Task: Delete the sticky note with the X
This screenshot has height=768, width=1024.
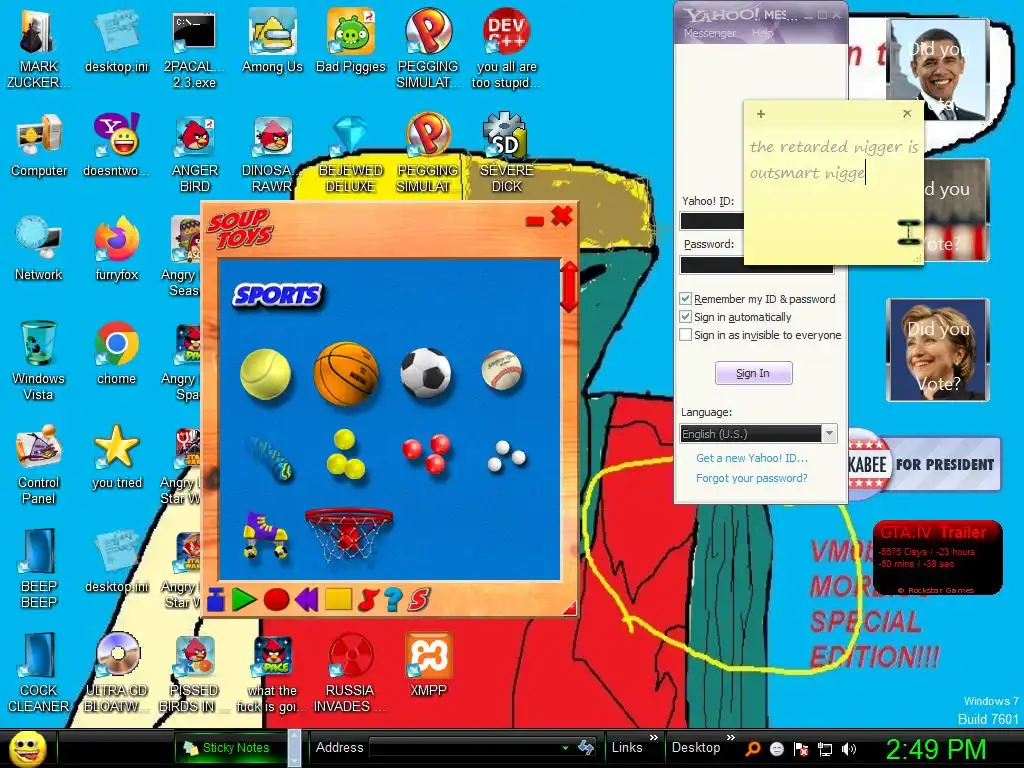Action: [907, 114]
